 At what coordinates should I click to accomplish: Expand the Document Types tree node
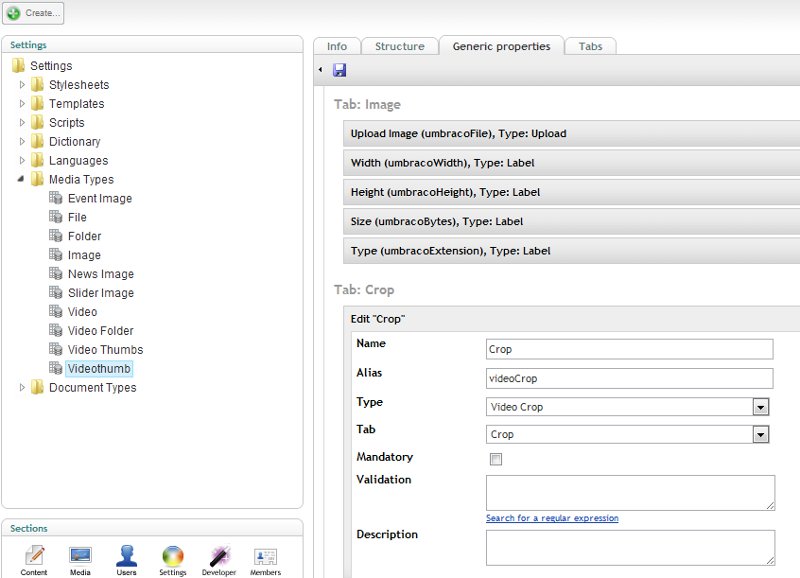point(22,388)
